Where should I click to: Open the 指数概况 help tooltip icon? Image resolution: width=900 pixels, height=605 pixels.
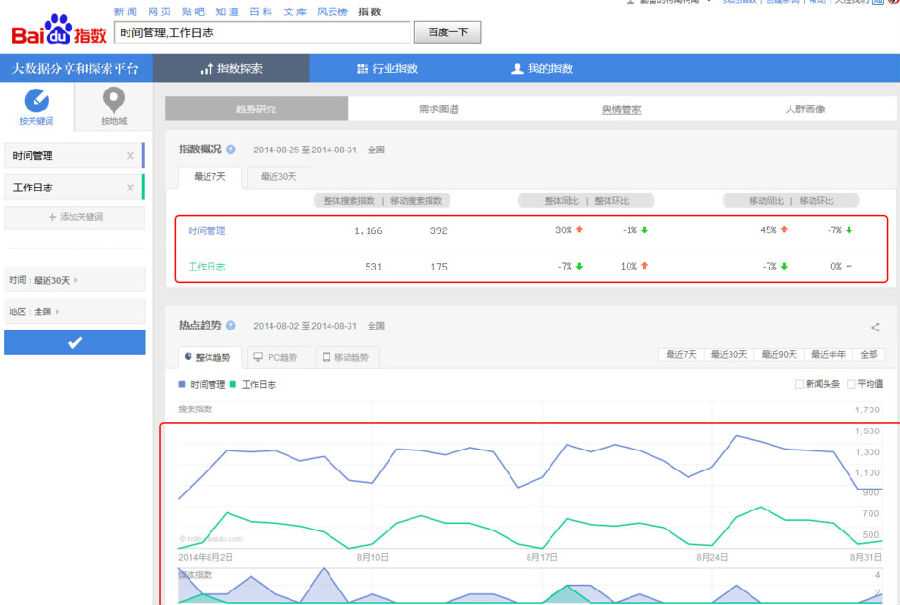coord(230,148)
